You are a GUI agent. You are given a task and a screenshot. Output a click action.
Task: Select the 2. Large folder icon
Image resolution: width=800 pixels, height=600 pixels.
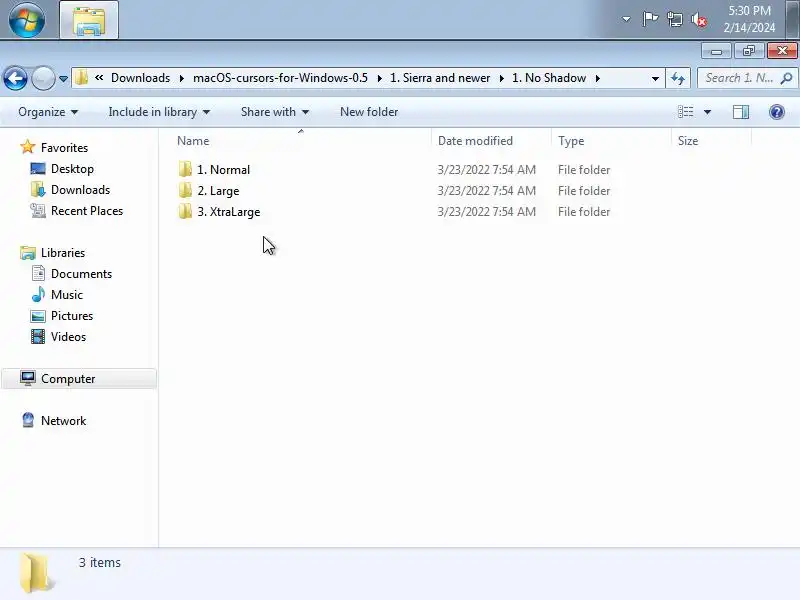[185, 190]
